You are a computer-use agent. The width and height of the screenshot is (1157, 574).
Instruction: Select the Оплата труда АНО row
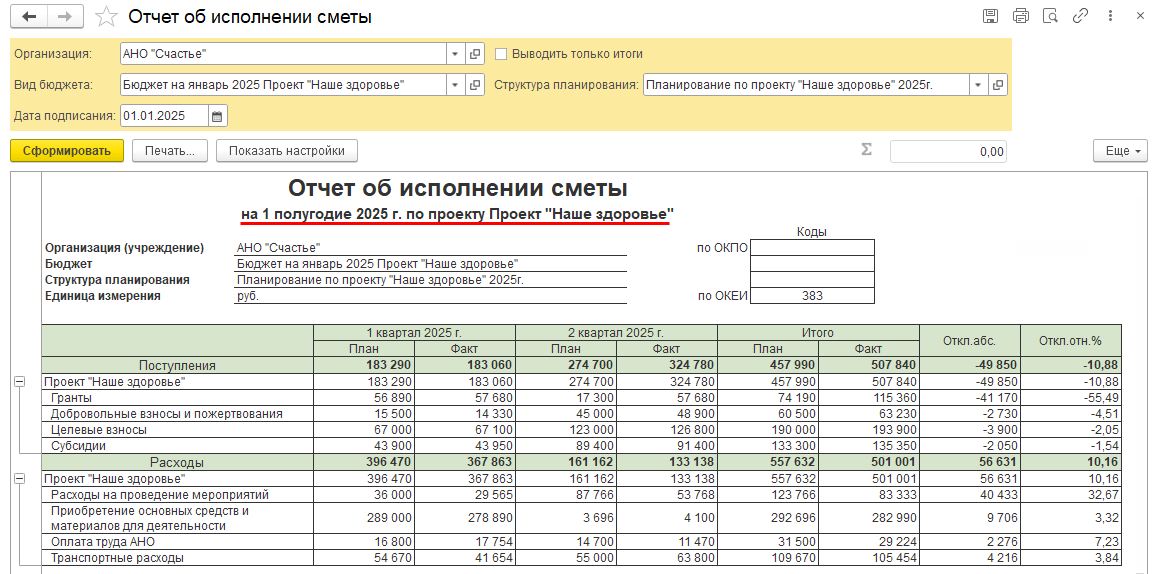tap(101, 542)
